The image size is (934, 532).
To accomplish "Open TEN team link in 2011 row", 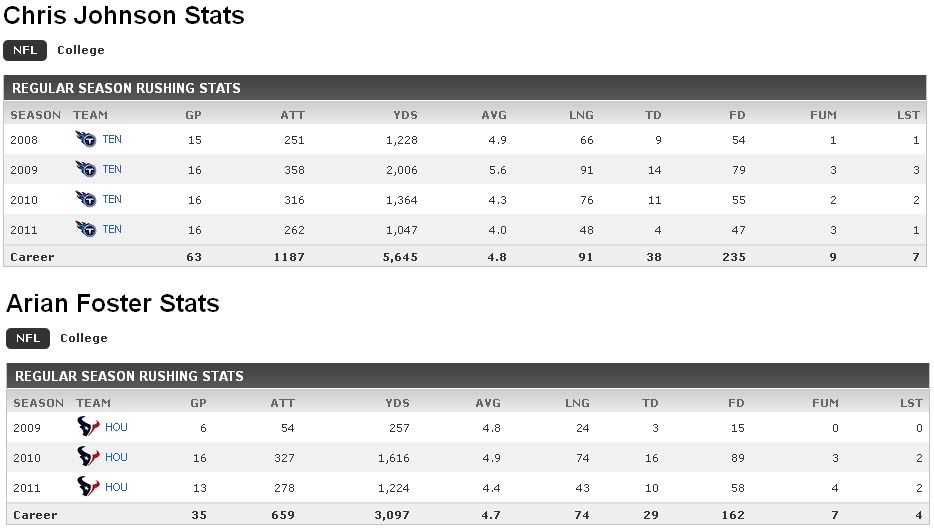I will [112, 230].
